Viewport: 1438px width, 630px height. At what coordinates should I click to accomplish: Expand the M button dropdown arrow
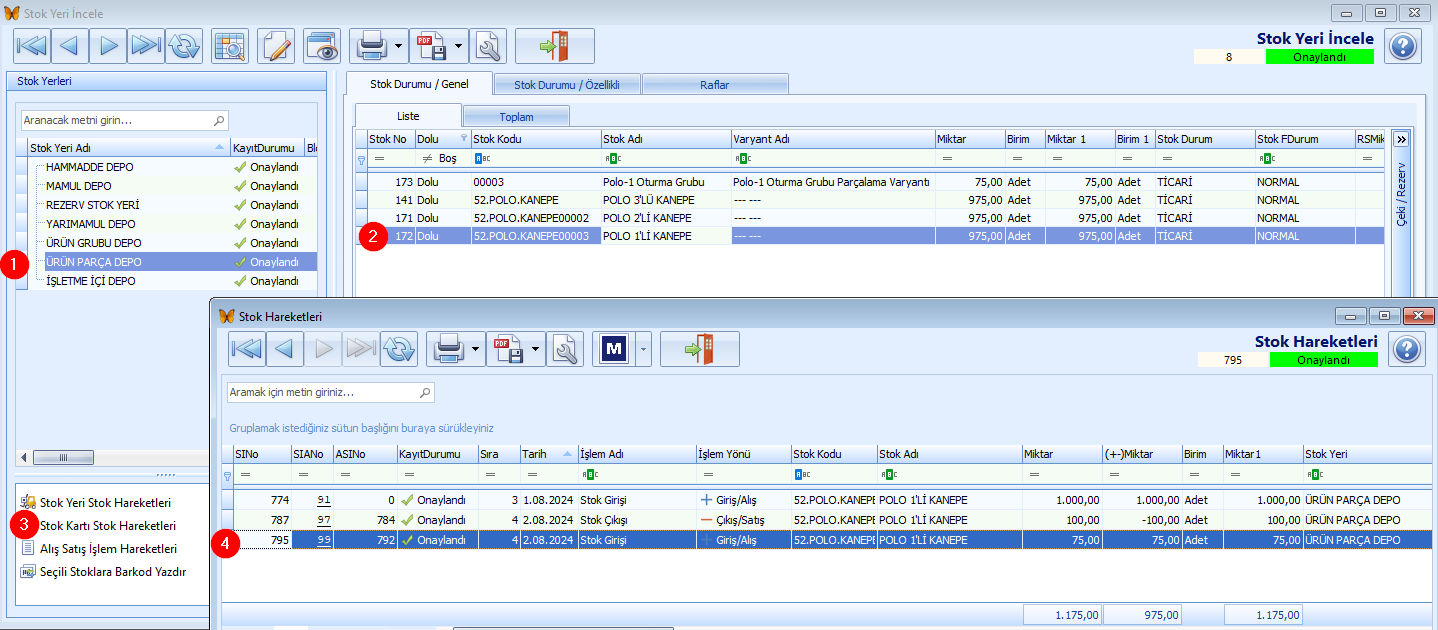point(643,349)
